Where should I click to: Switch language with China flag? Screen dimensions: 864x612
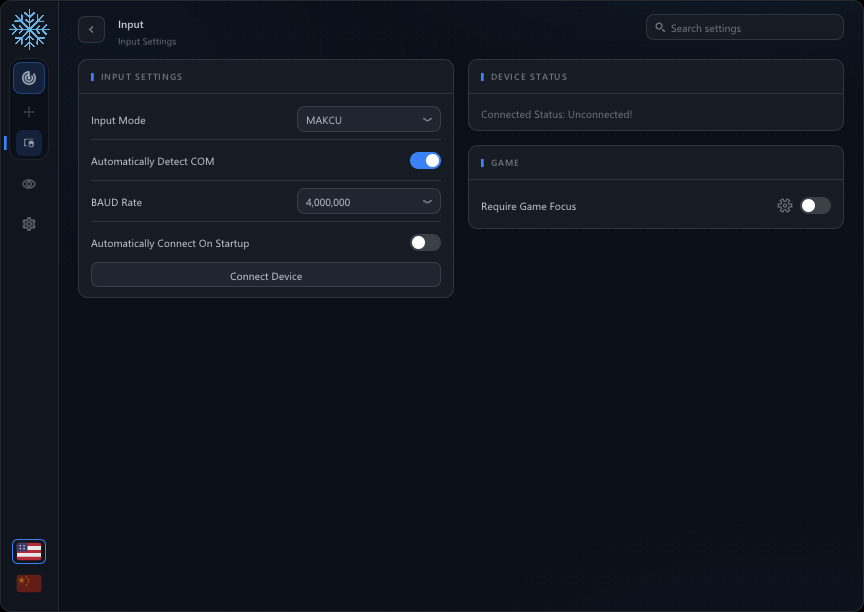click(29, 583)
